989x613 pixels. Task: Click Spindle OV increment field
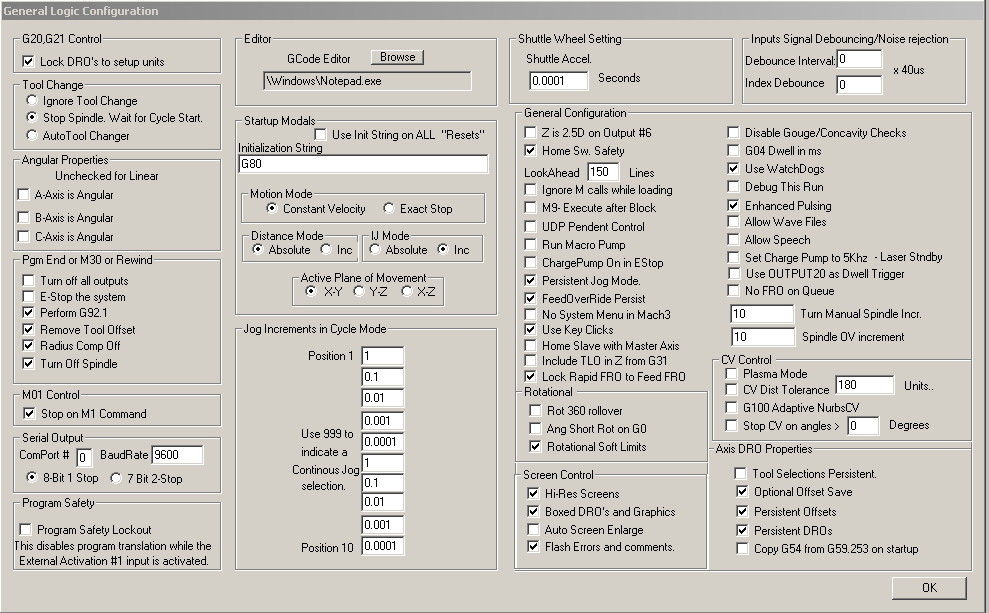pyautogui.click(x=763, y=337)
